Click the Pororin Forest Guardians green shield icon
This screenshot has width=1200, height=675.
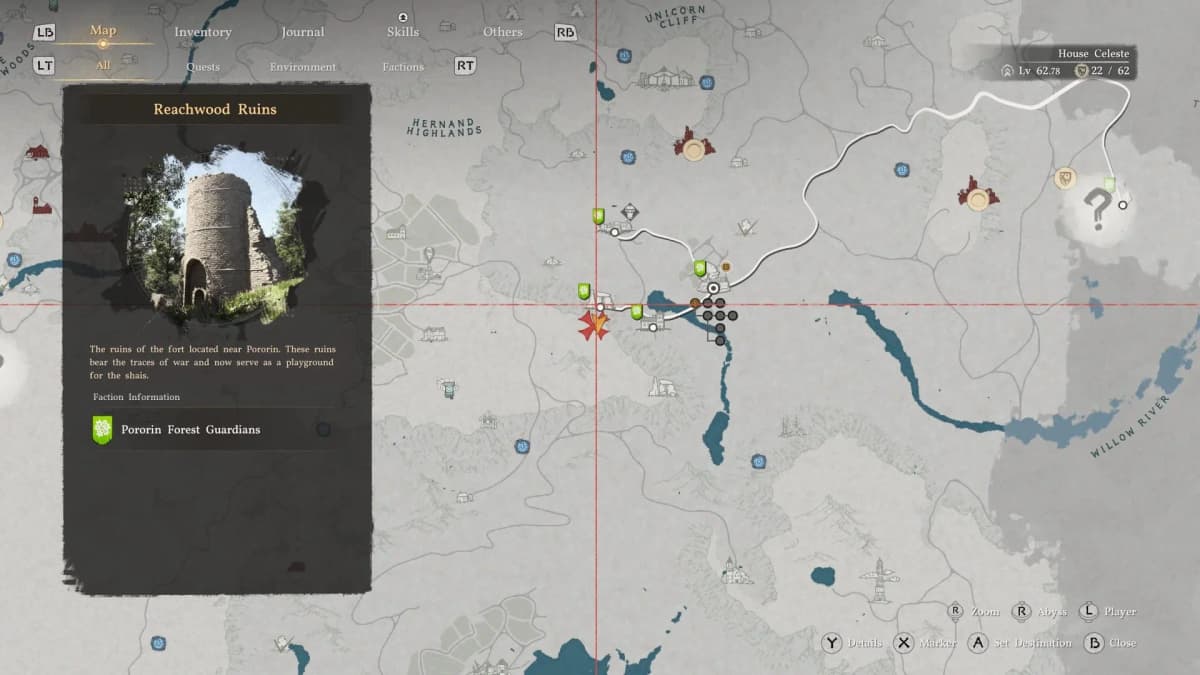pos(102,430)
